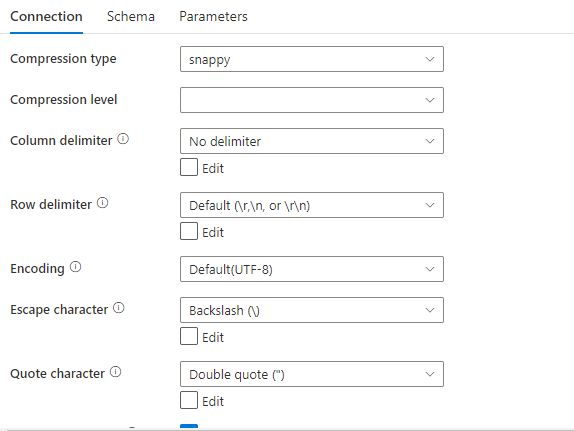The width and height of the screenshot is (574, 431).
Task: Tick the Edit checkbox under Row delimiter
Action: tap(189, 231)
